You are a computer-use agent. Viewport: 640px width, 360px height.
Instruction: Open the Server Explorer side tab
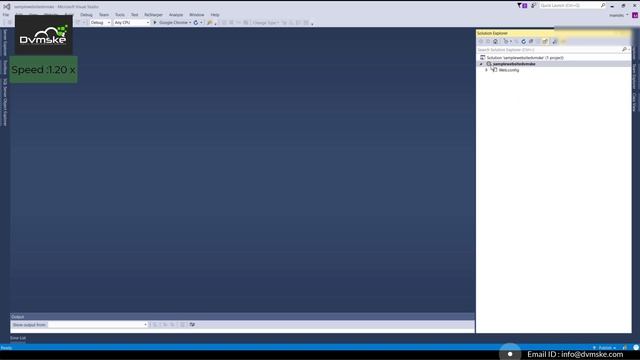(5, 42)
